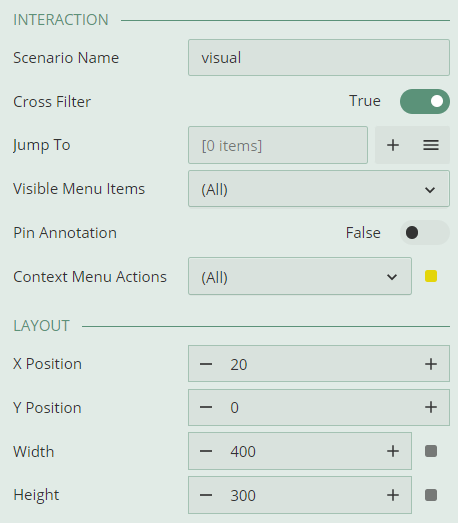Click the gray square next to Height
Screen dimensions: 458x523
[x=431, y=495]
